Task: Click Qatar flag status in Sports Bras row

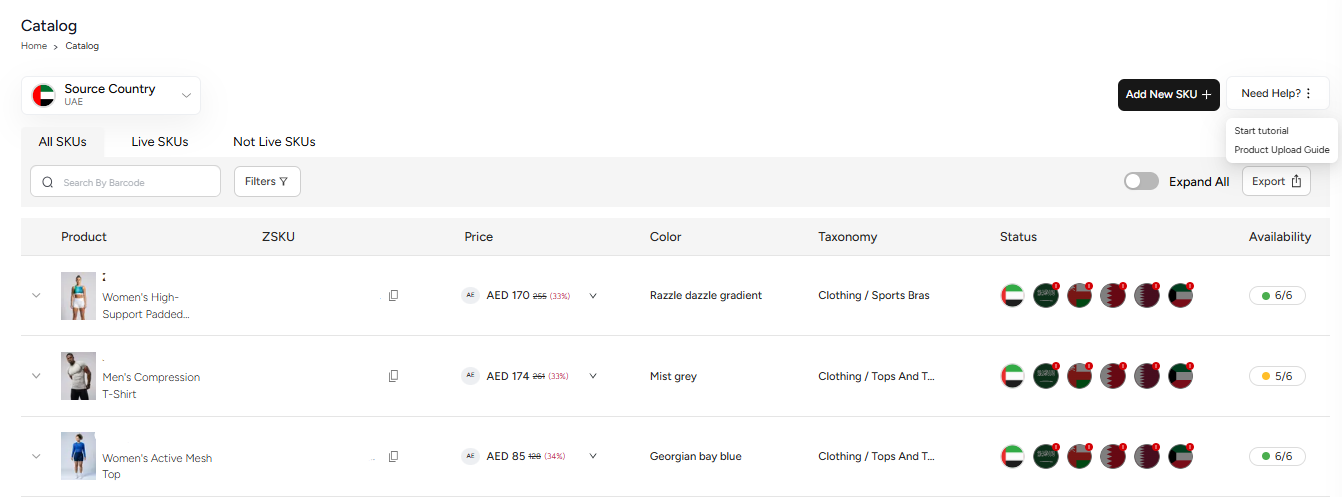Action: tap(1146, 295)
